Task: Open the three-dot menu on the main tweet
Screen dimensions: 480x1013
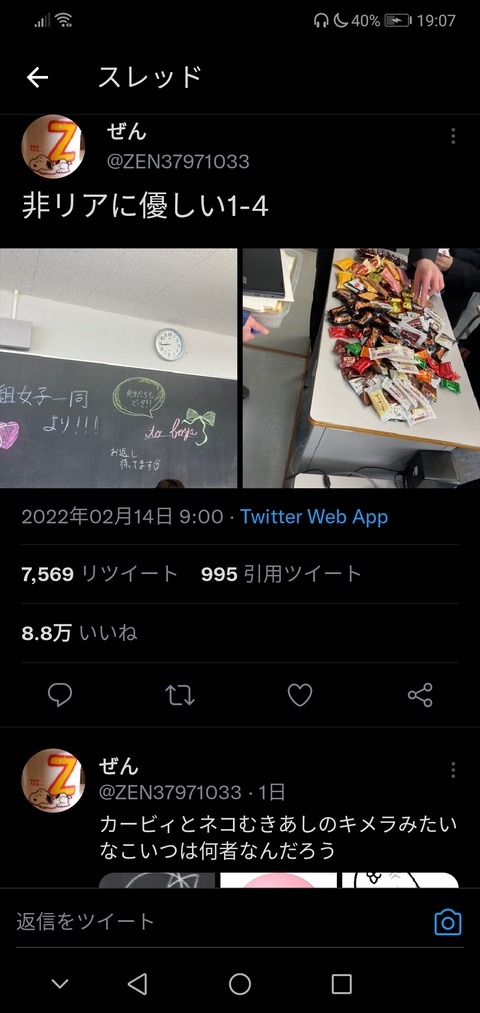Action: pos(453,136)
